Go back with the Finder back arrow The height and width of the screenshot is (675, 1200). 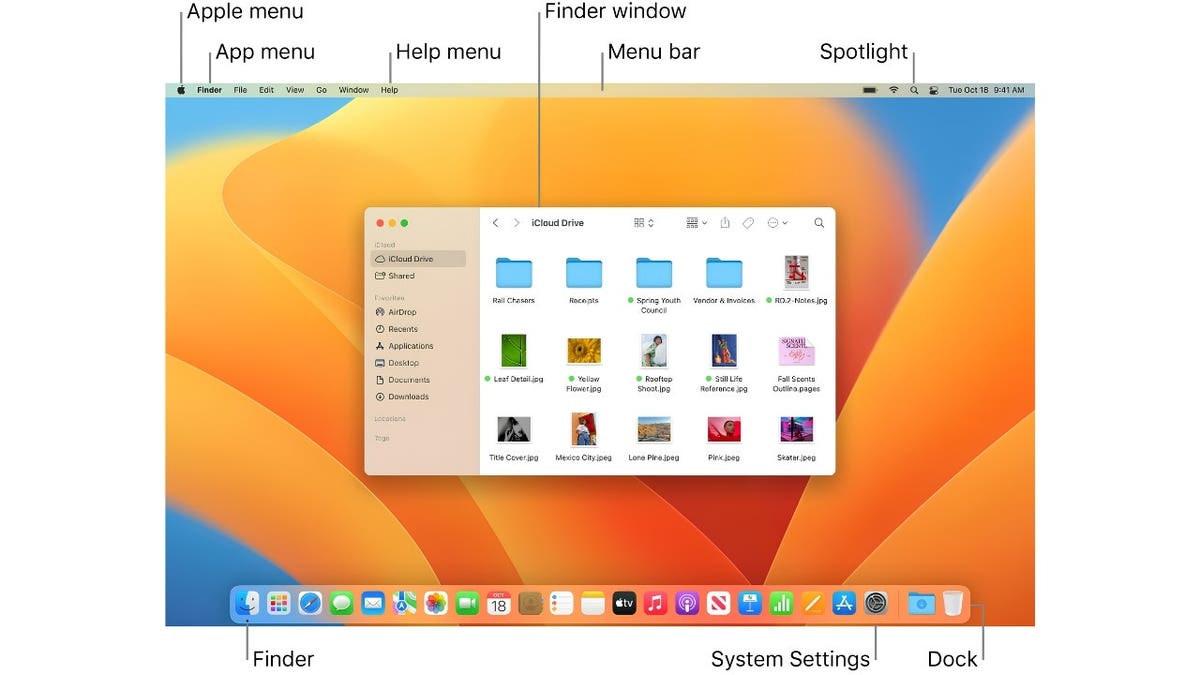click(x=495, y=223)
